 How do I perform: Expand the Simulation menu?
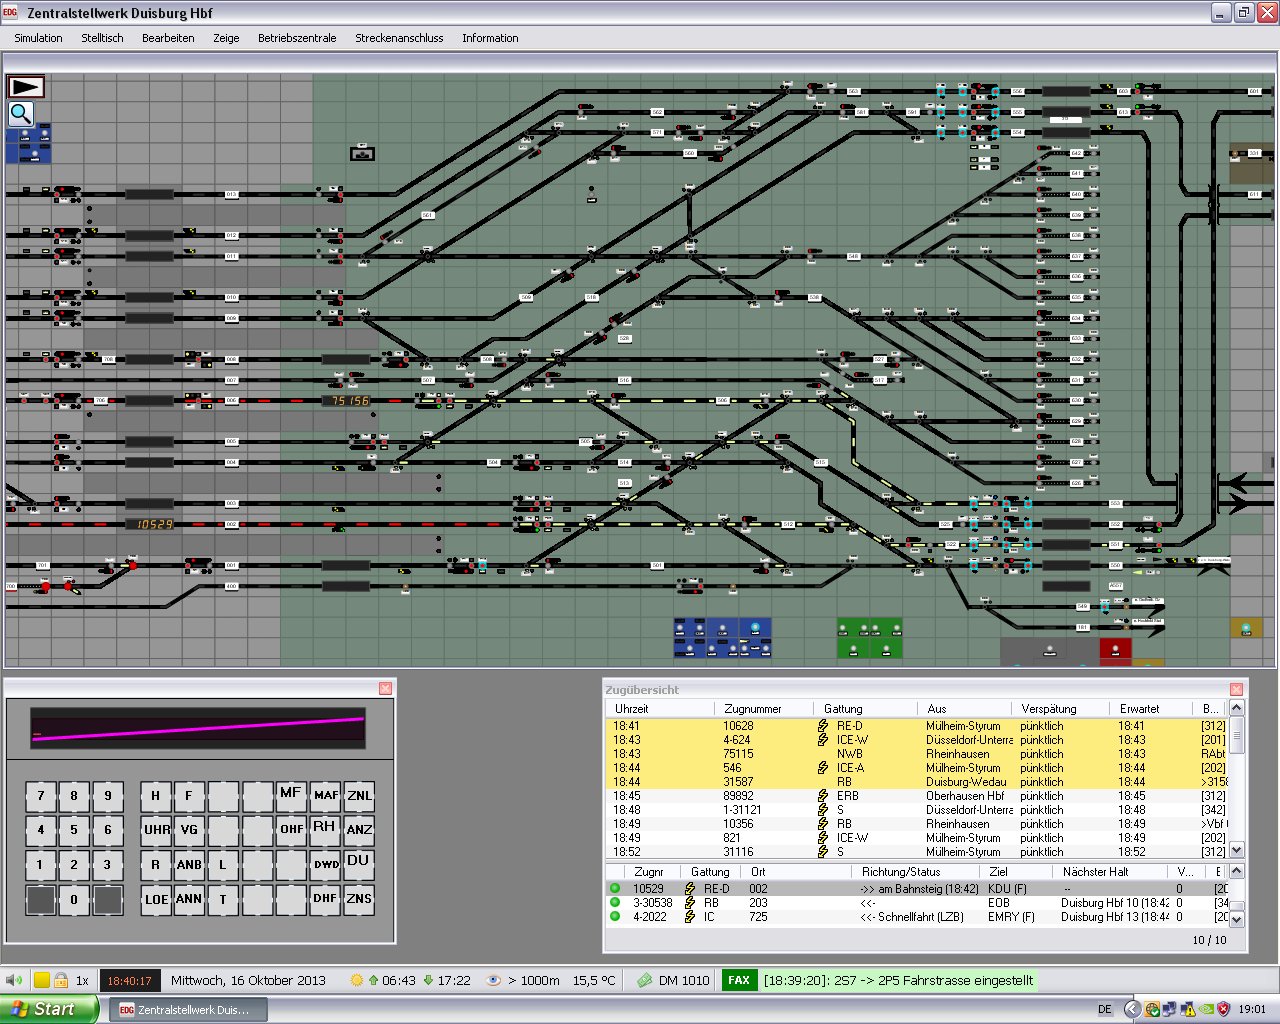point(38,38)
